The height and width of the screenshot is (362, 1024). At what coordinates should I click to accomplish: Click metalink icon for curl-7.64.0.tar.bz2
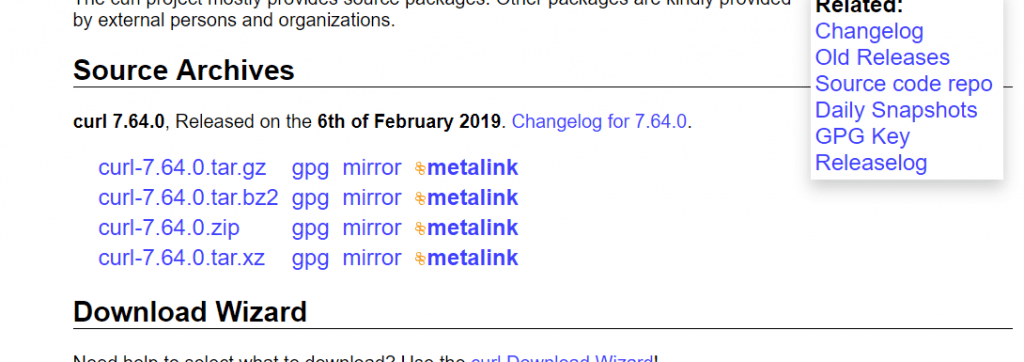pos(421,199)
